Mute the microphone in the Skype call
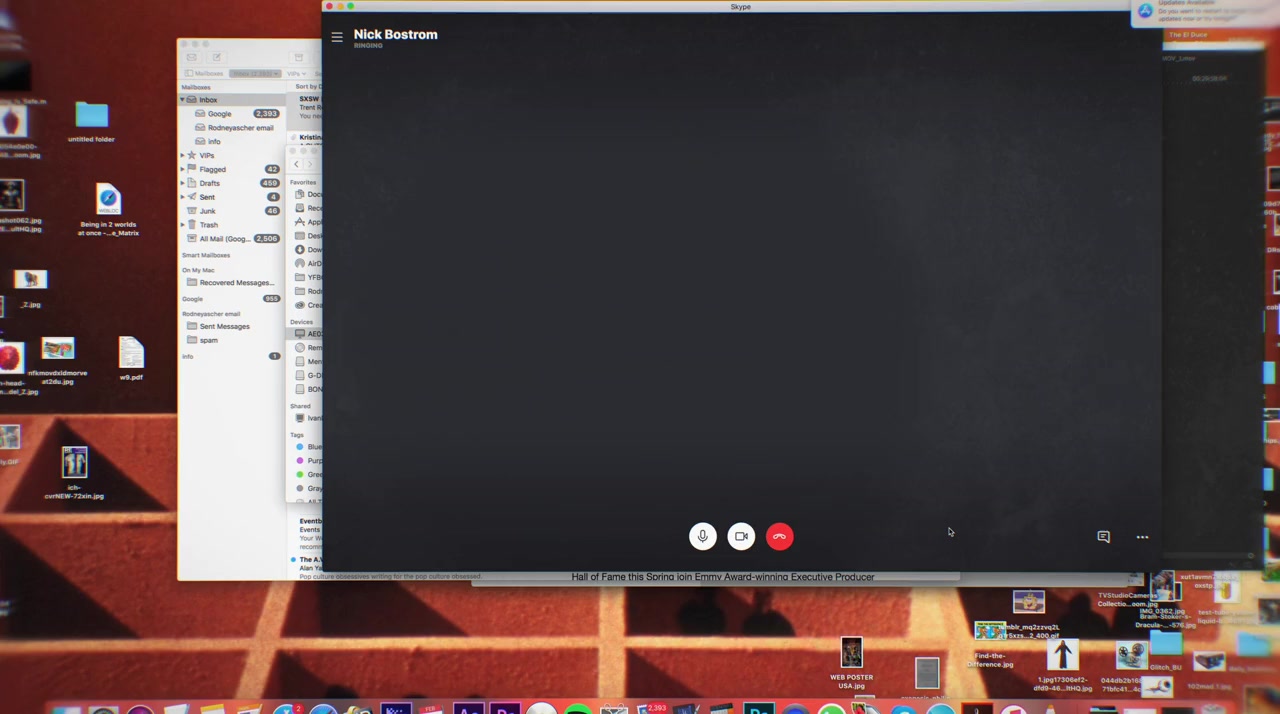This screenshot has height=714, width=1280. pos(702,537)
